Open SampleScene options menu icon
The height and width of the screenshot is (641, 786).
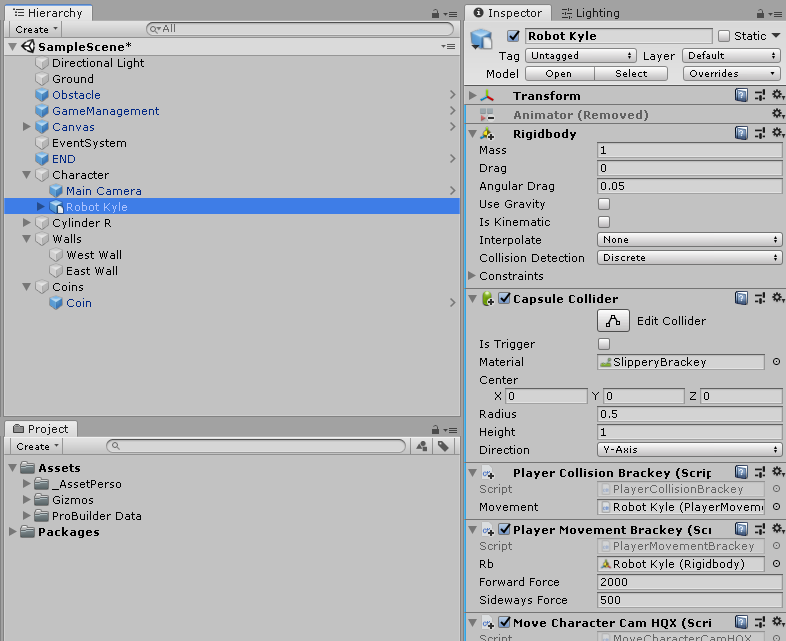(x=448, y=47)
